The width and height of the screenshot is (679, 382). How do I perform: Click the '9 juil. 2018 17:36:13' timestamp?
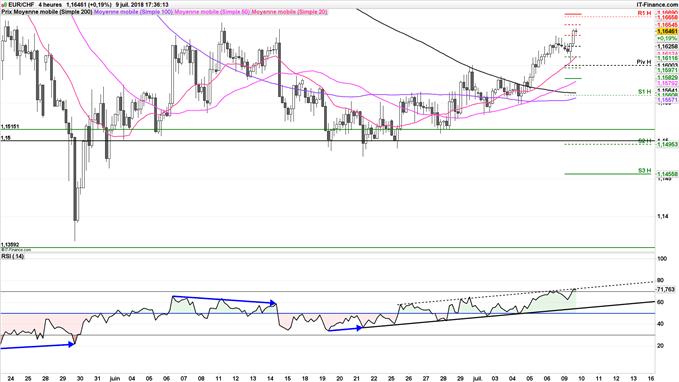142,4
